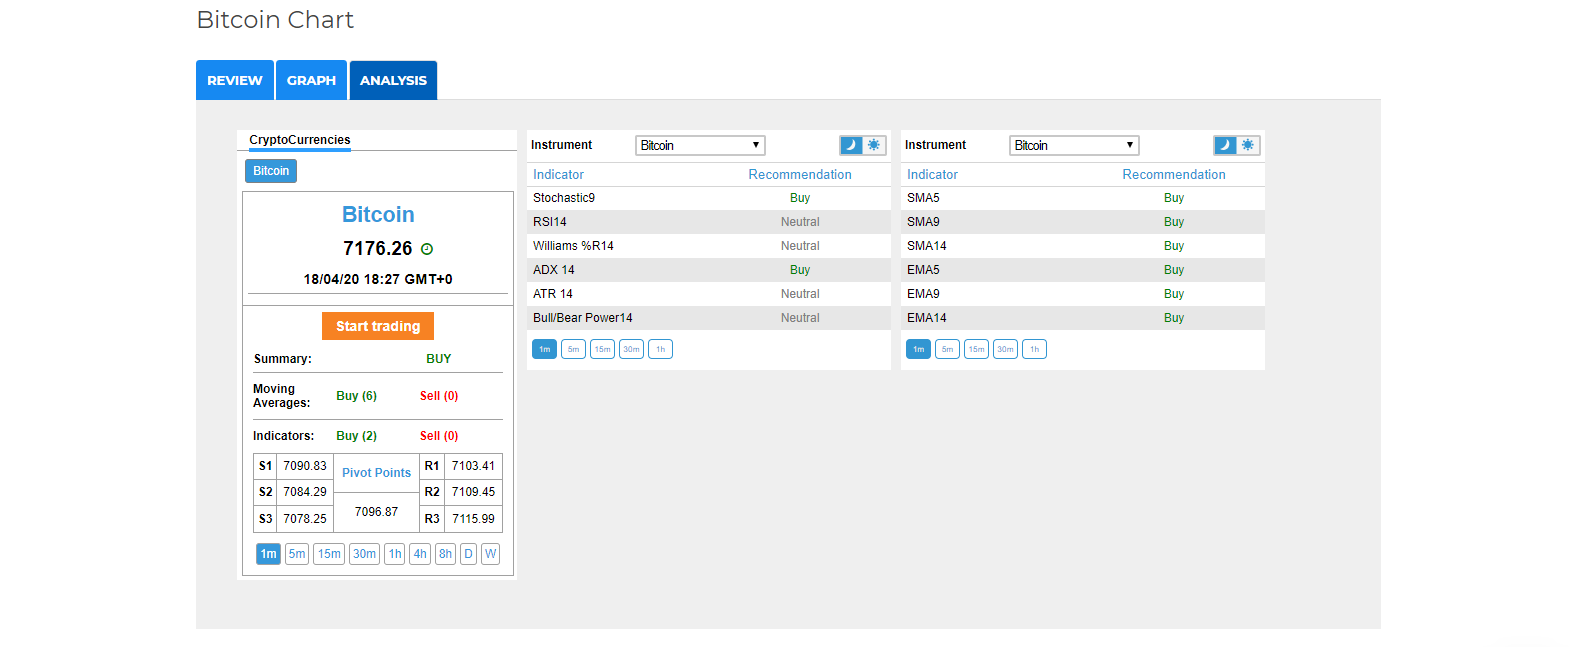Select 1m button below Bull/Bear Power14 row
The height and width of the screenshot is (647, 1578).
pyautogui.click(x=544, y=349)
